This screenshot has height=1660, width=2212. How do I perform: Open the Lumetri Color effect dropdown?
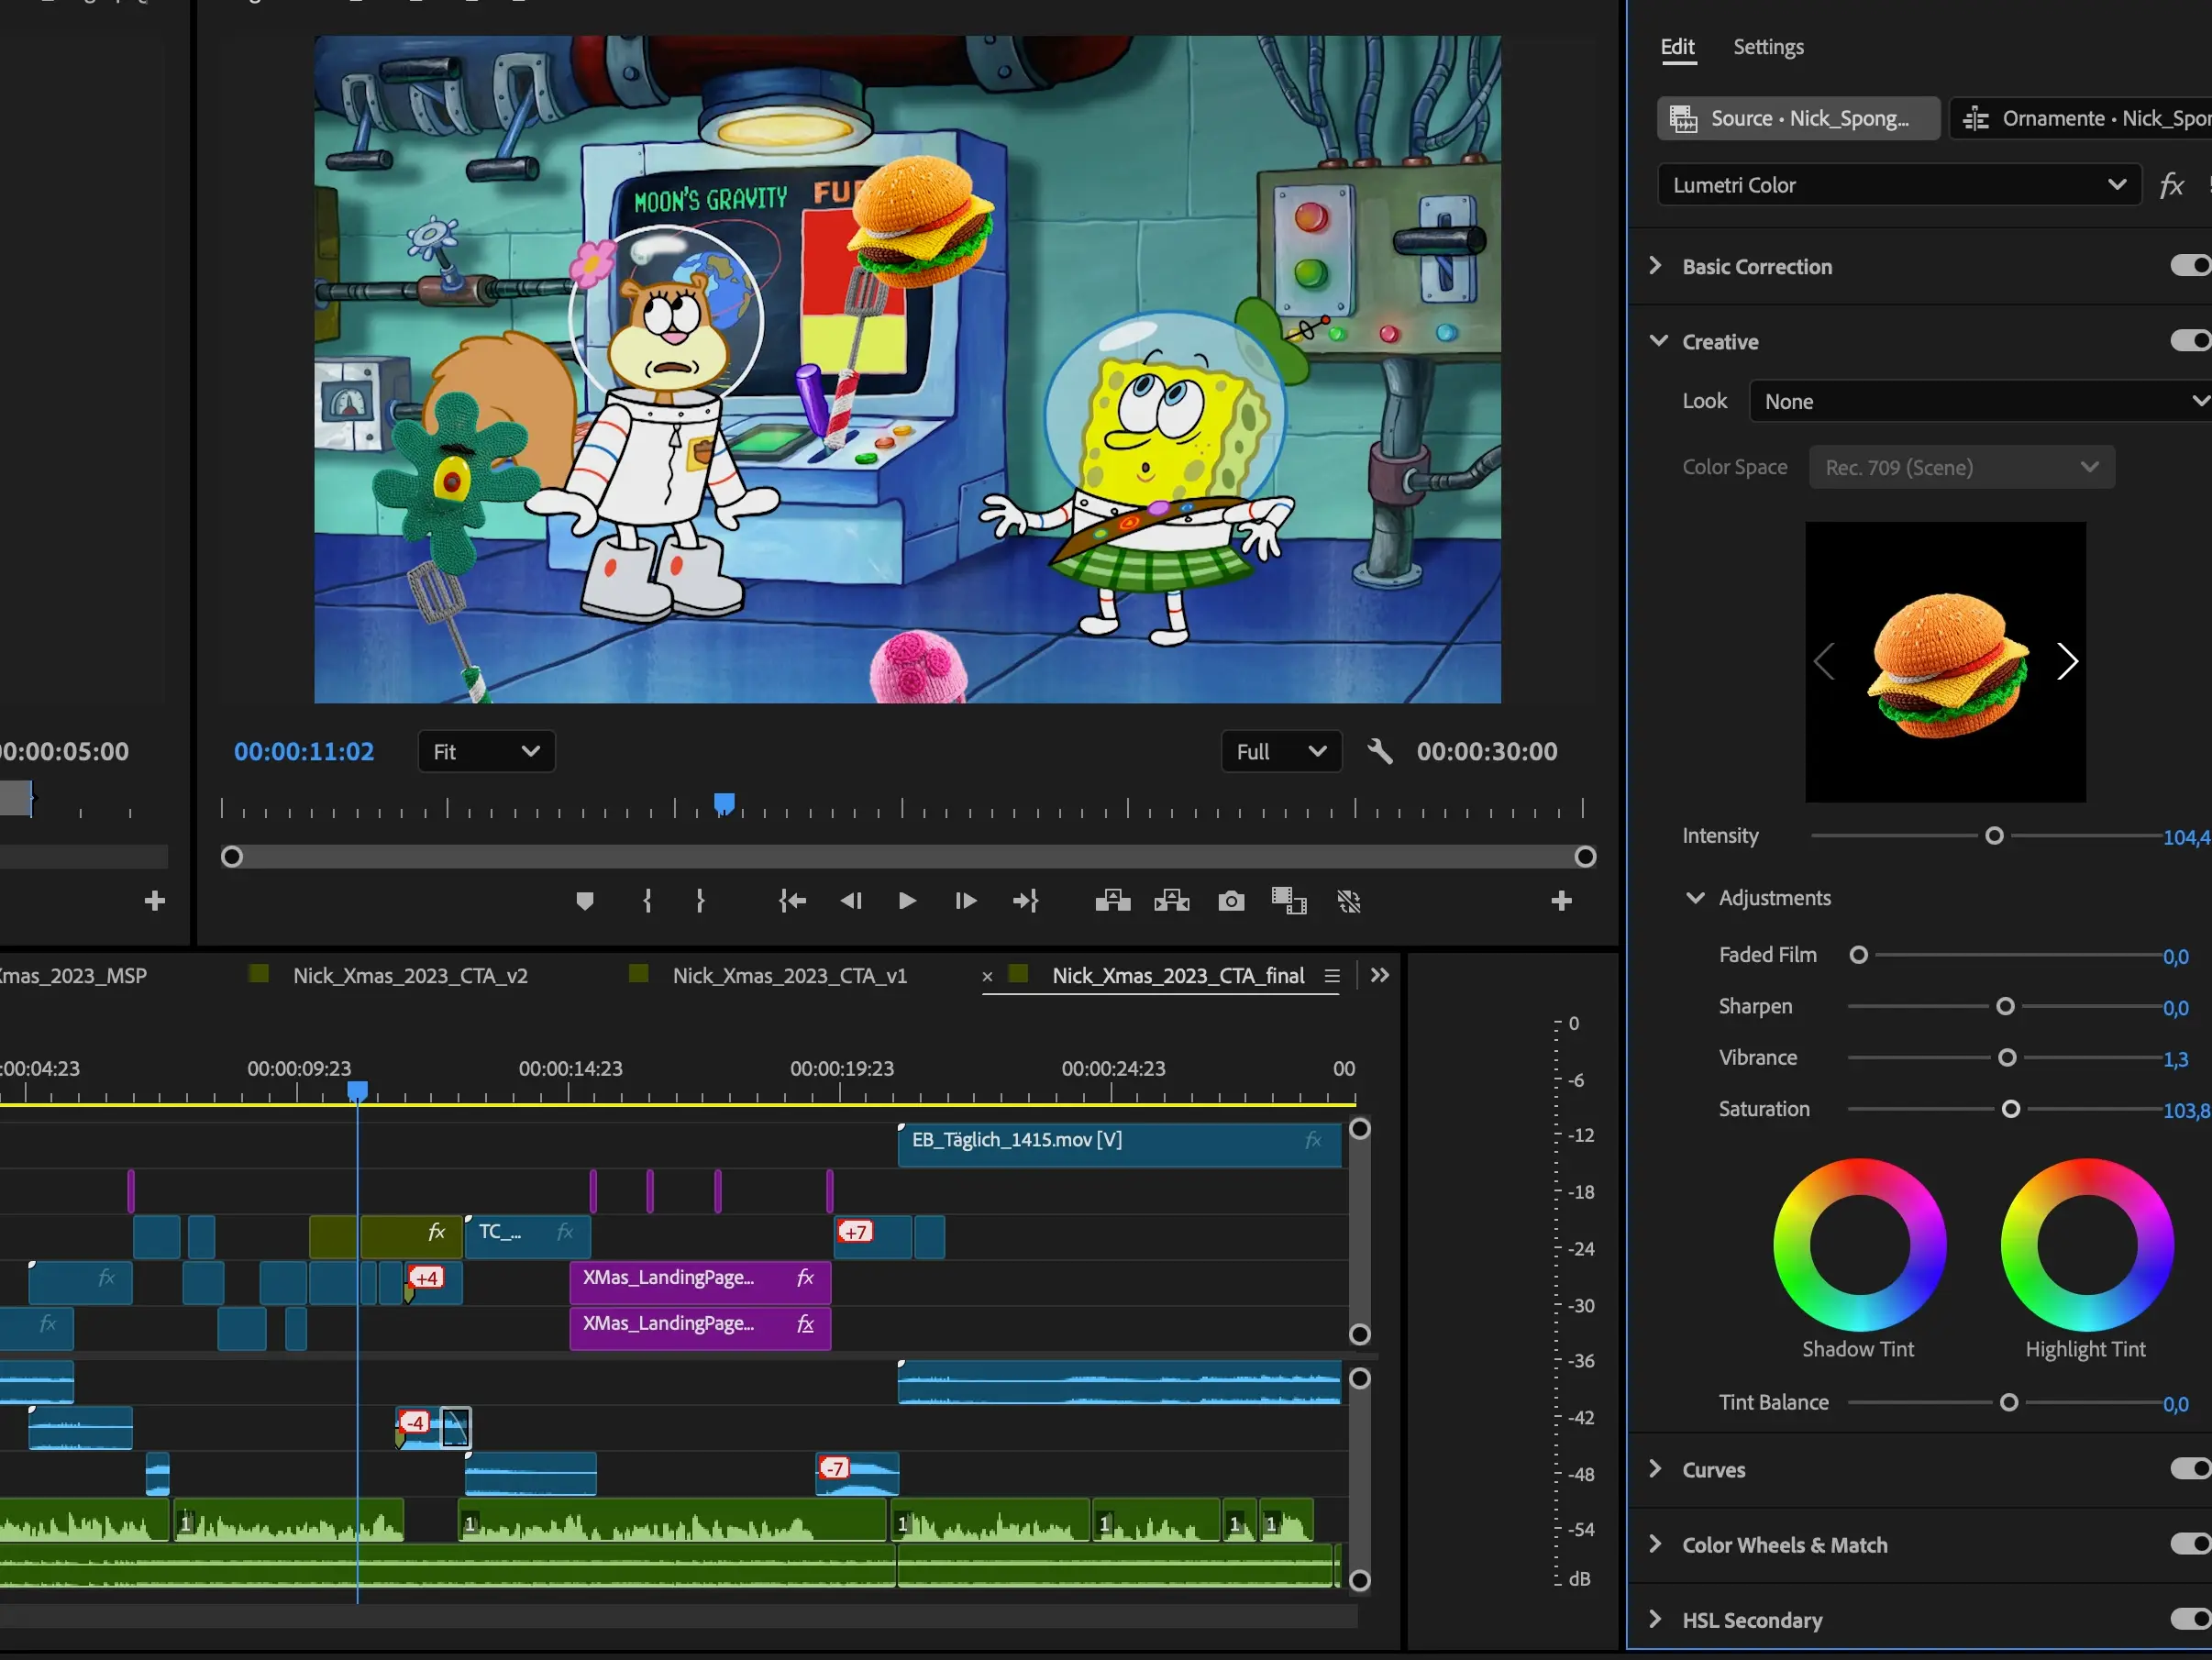tap(1899, 185)
